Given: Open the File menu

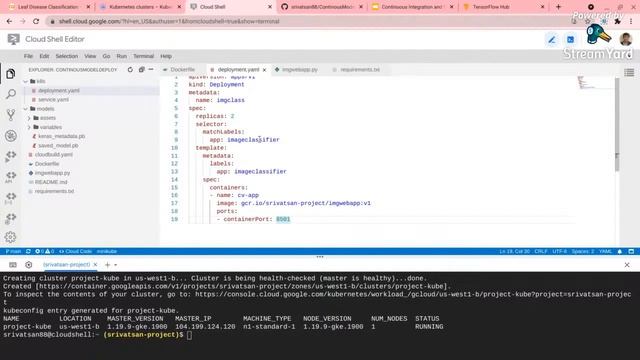Looking at the screenshot, I should click(28, 56).
